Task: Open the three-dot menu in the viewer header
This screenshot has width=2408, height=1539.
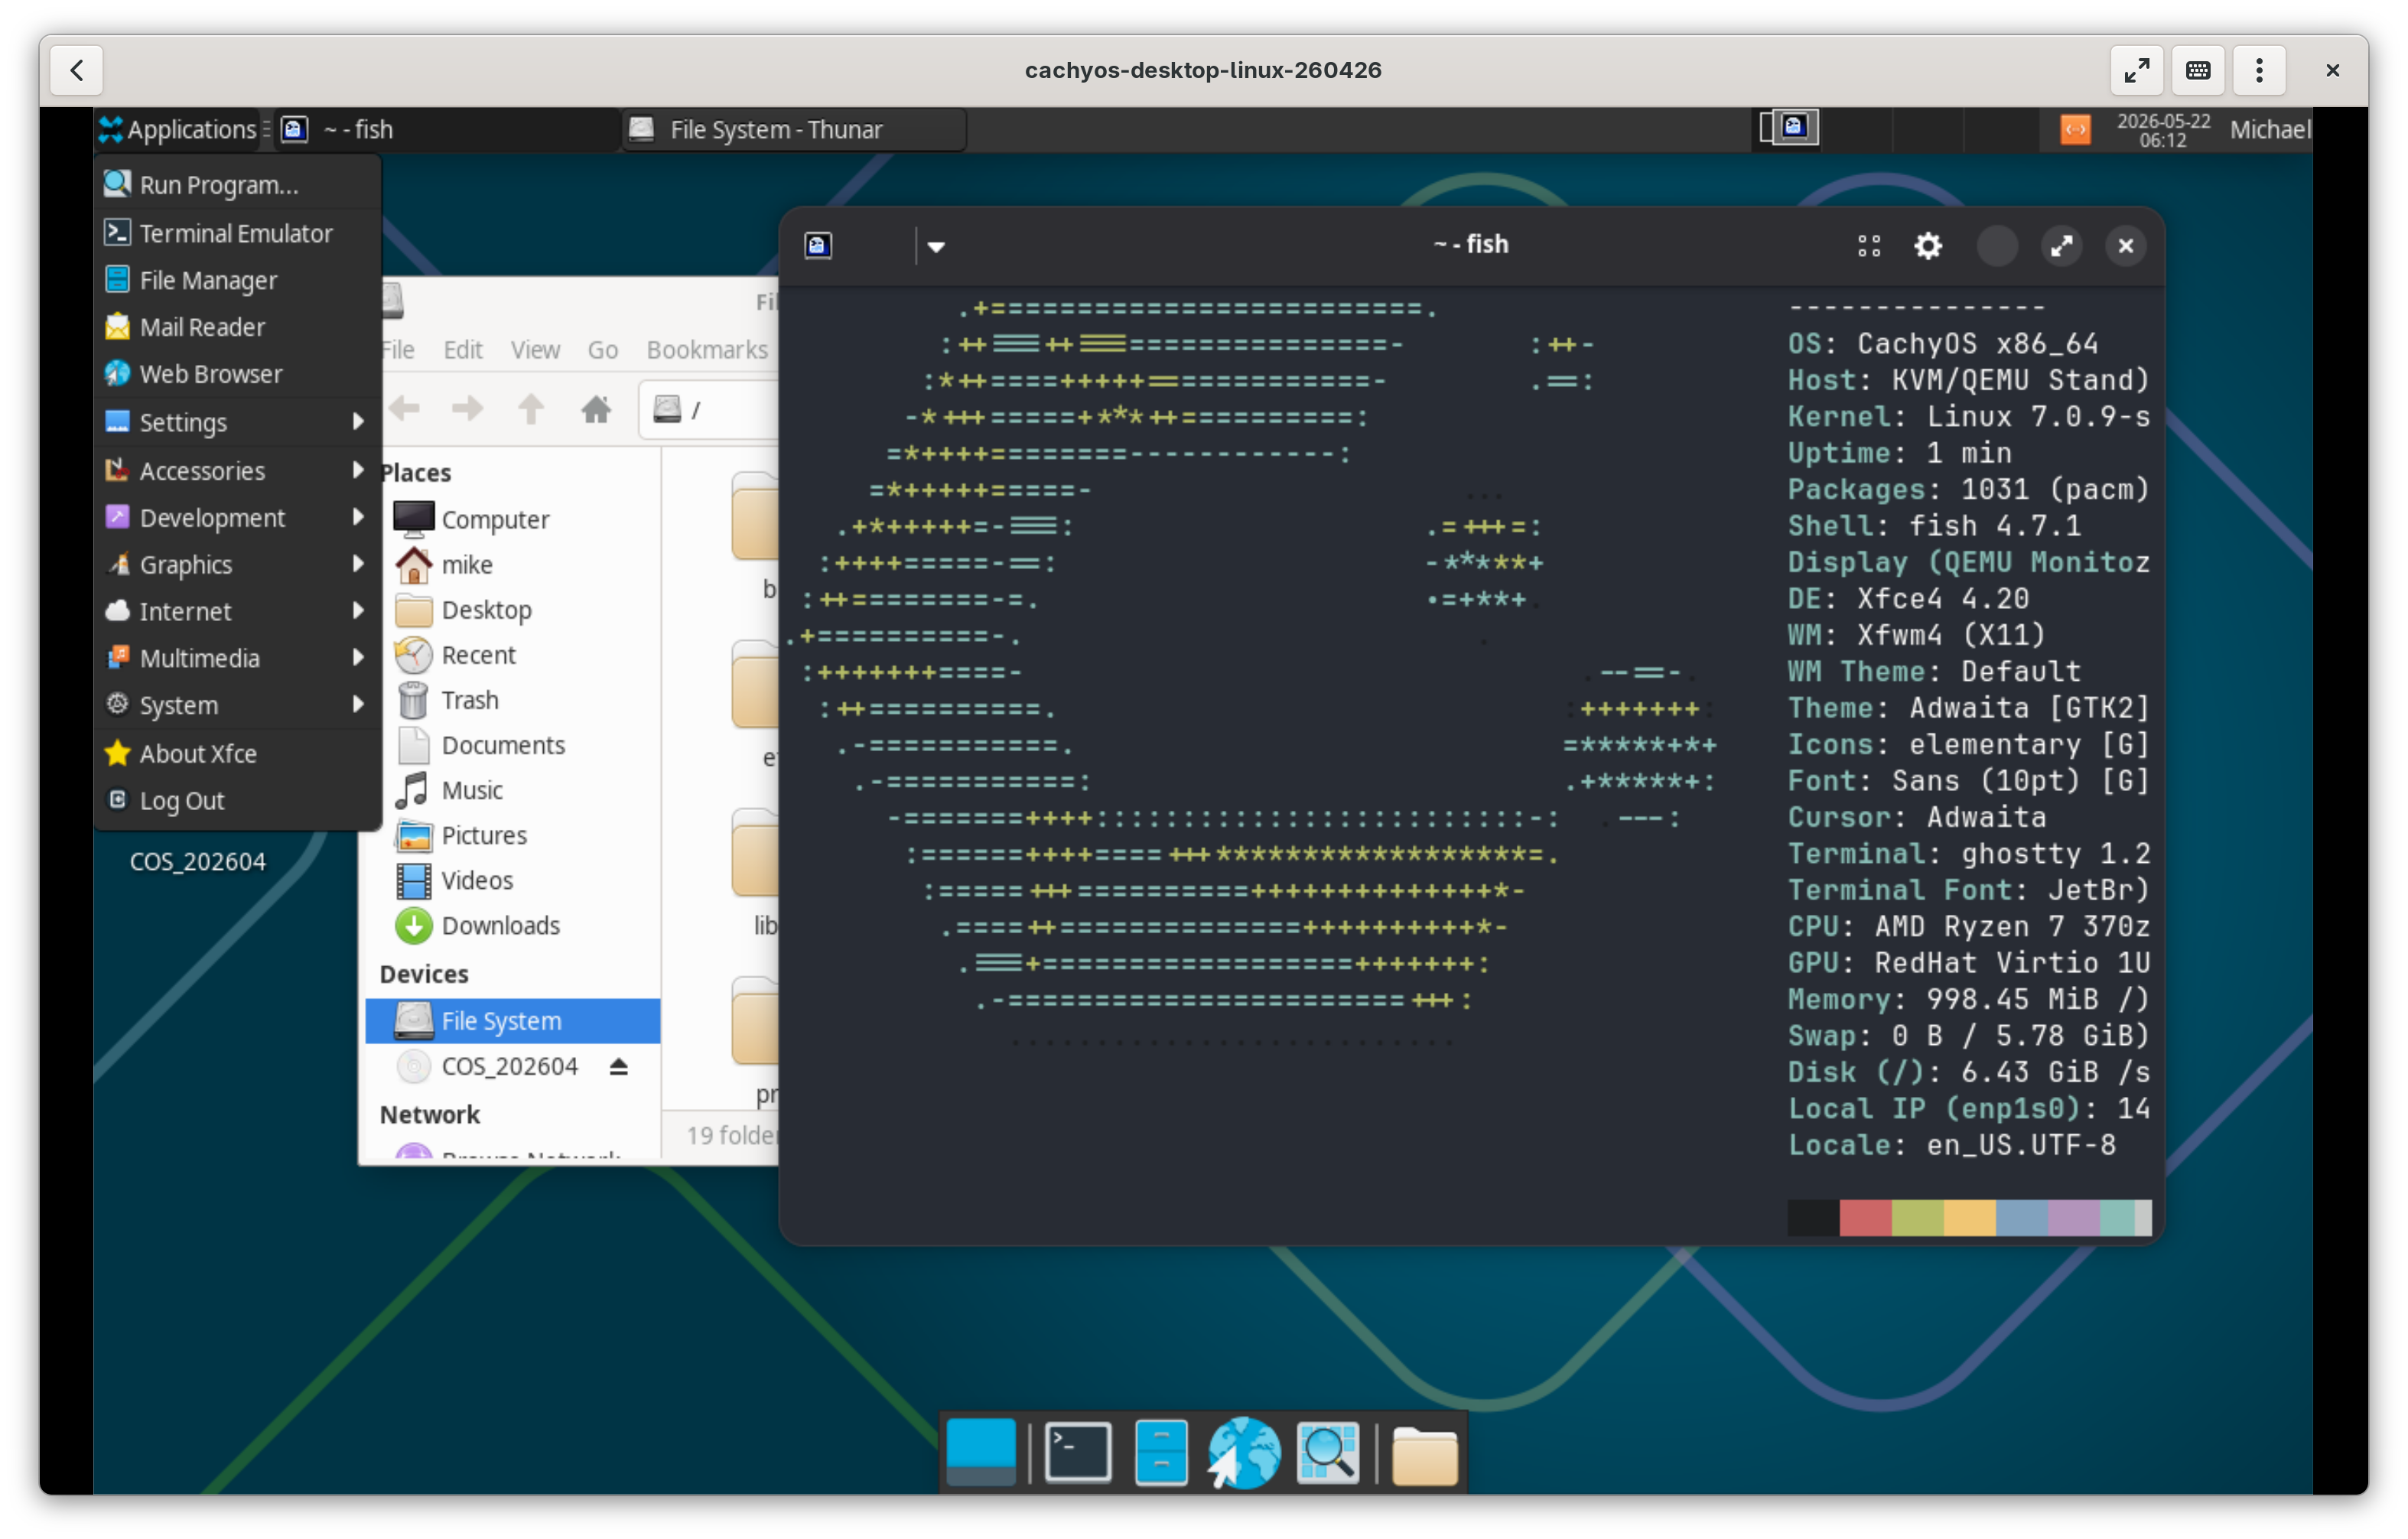Action: [2259, 70]
